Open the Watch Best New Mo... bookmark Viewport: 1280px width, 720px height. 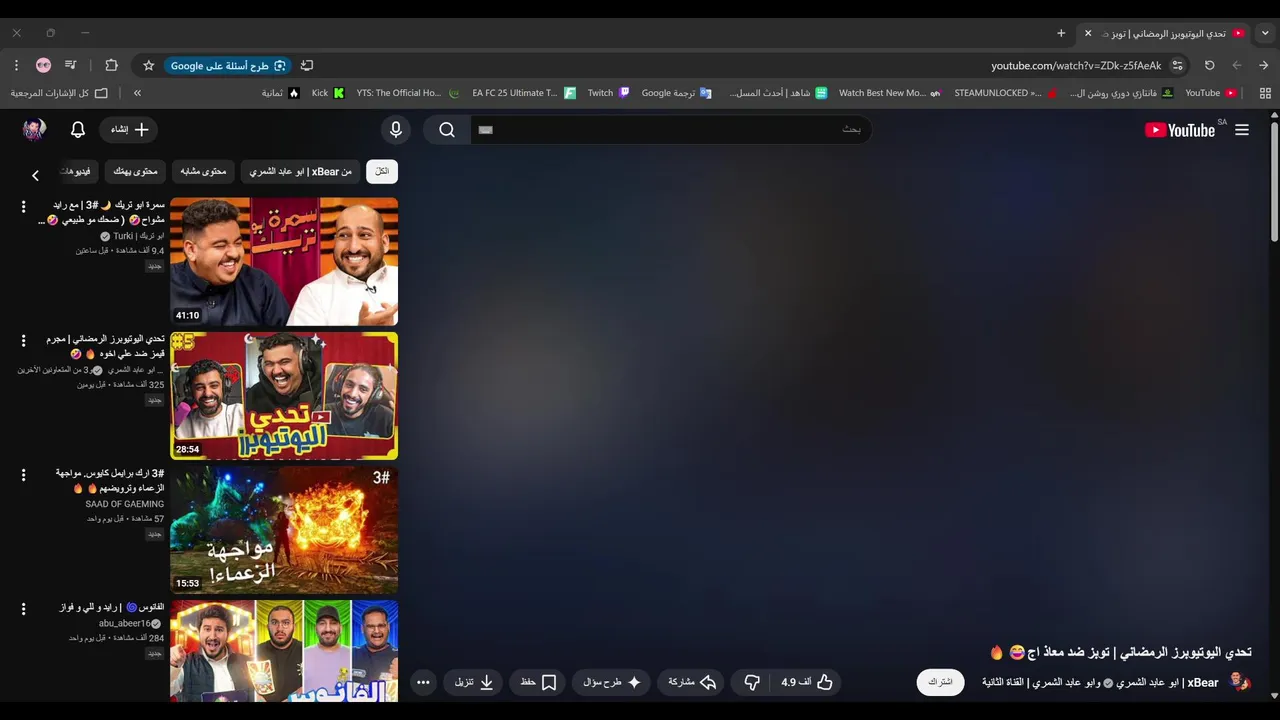point(890,93)
